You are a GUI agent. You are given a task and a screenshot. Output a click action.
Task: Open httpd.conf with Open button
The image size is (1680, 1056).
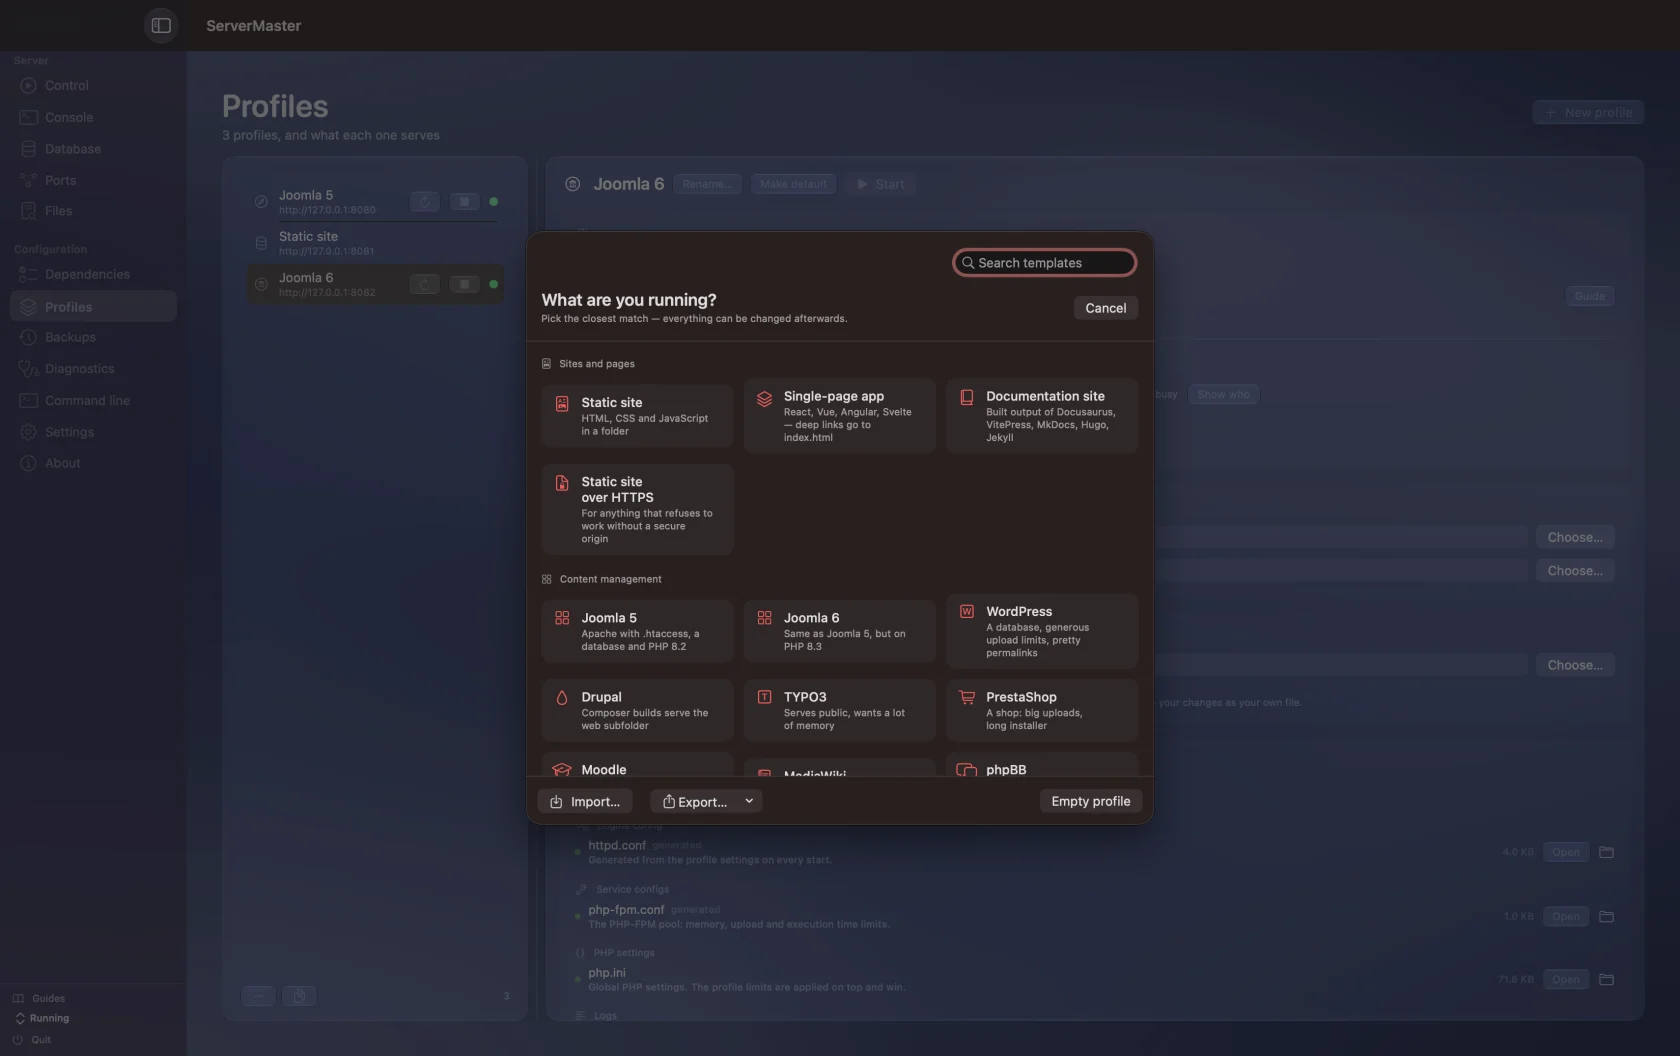(x=1565, y=852)
